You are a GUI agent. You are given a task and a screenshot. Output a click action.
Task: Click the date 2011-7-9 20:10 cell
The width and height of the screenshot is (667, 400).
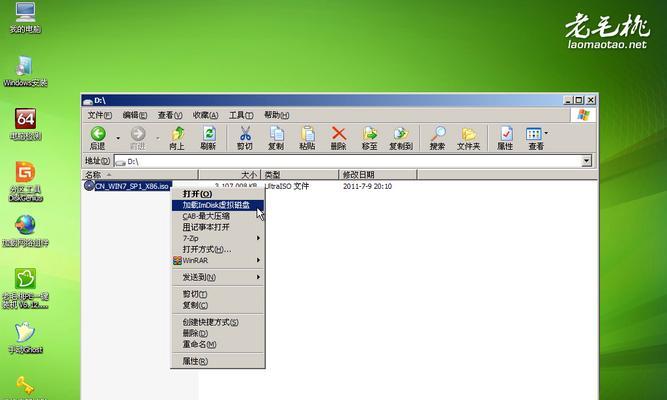(368, 186)
